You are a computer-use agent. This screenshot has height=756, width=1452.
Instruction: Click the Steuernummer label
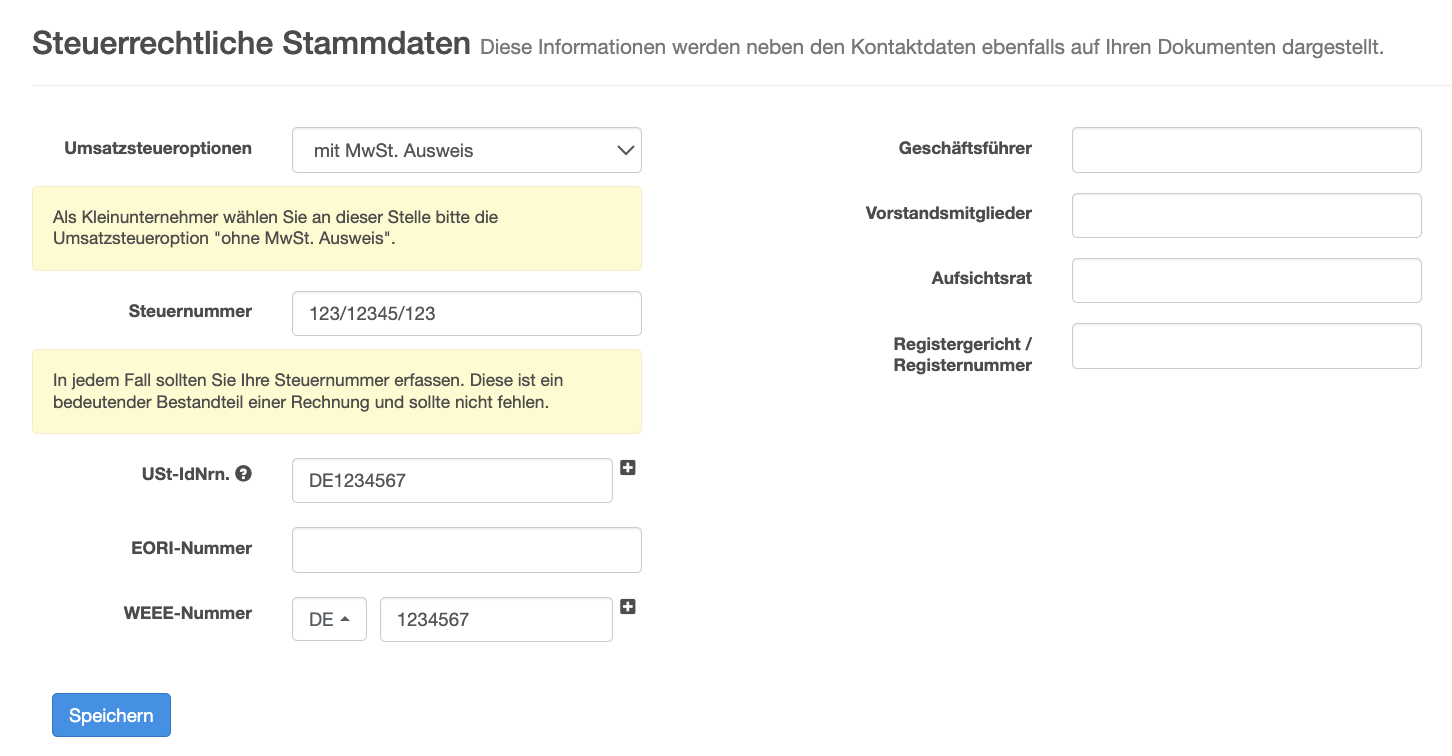(x=190, y=311)
